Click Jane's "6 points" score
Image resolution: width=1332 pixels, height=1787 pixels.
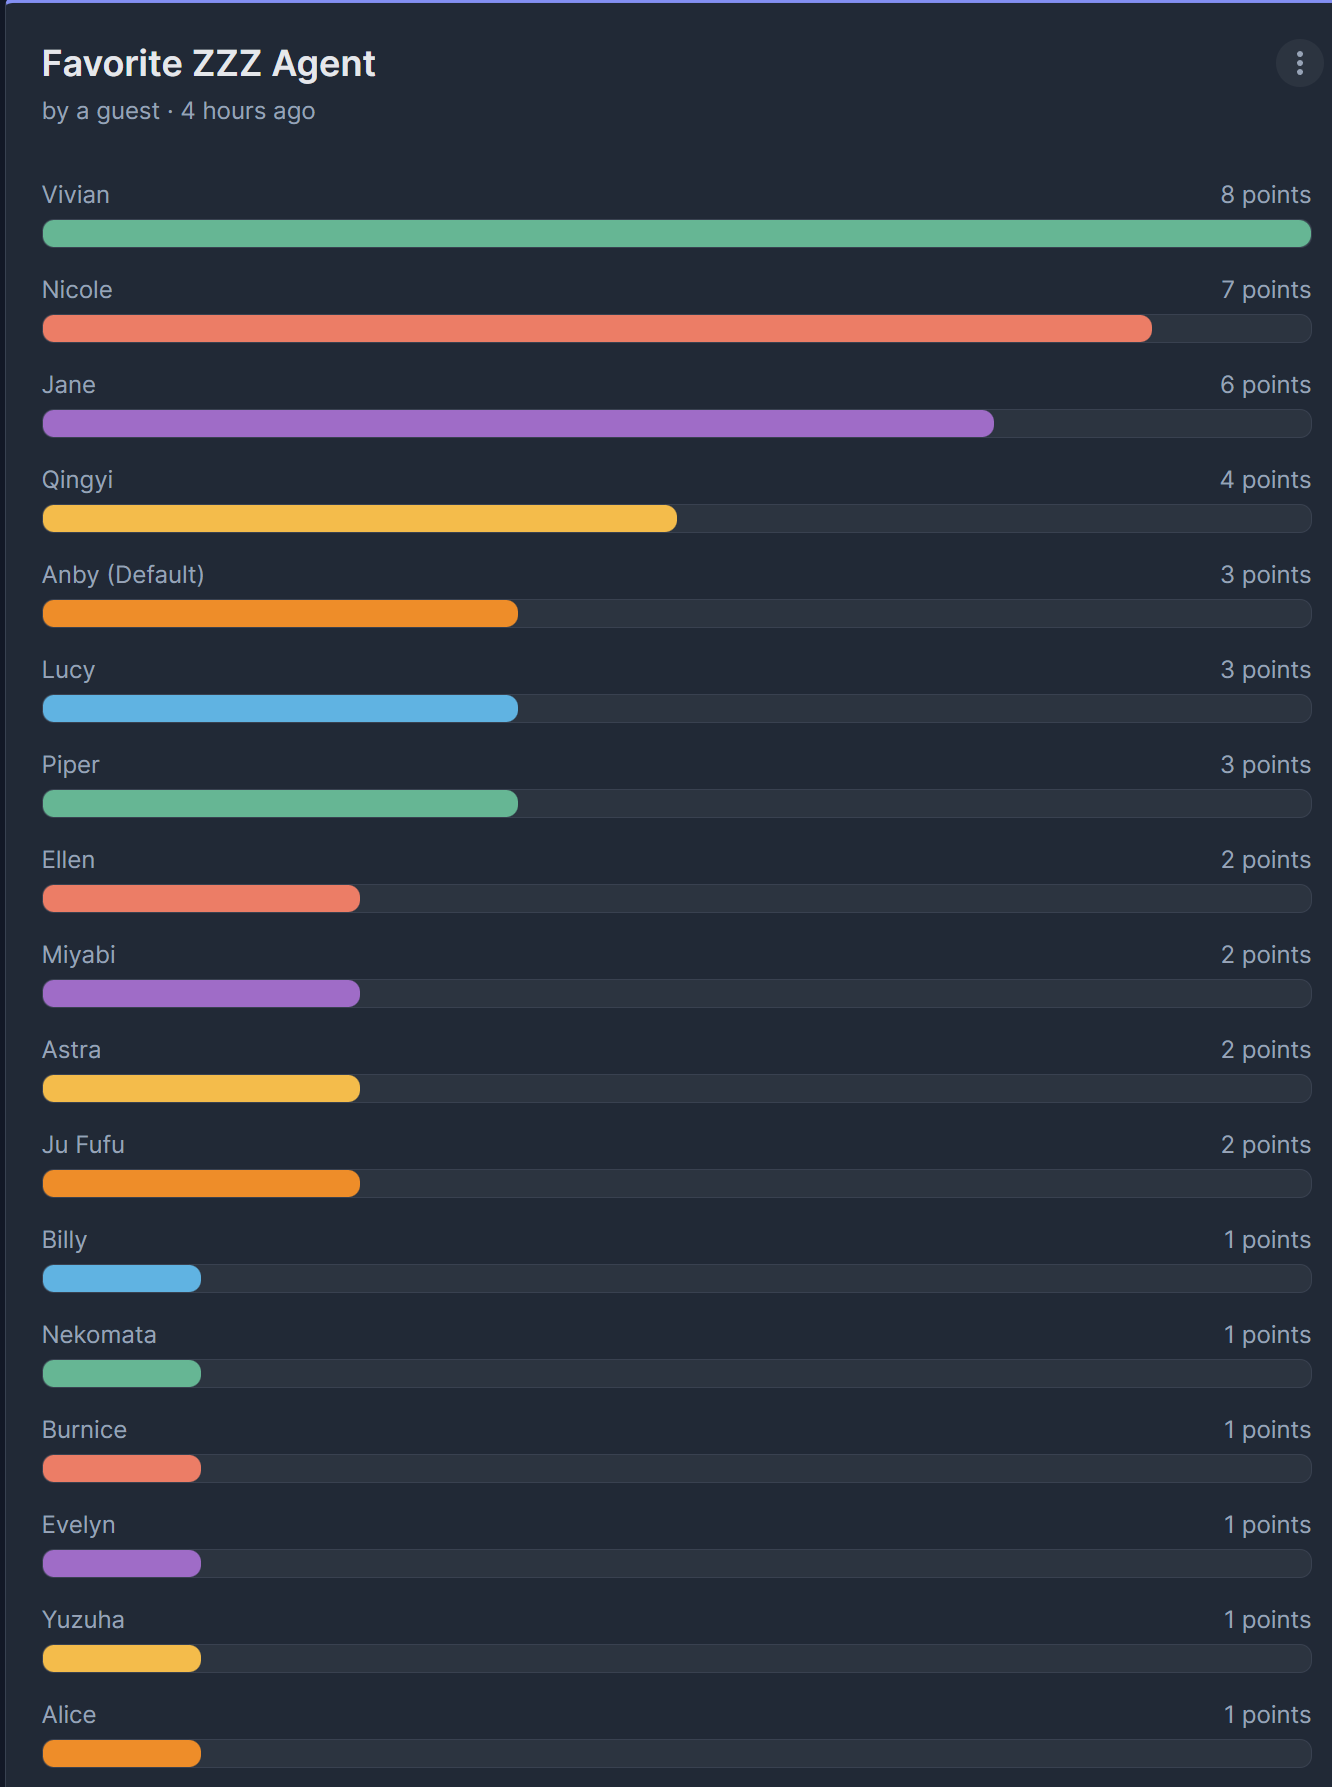coord(1265,385)
